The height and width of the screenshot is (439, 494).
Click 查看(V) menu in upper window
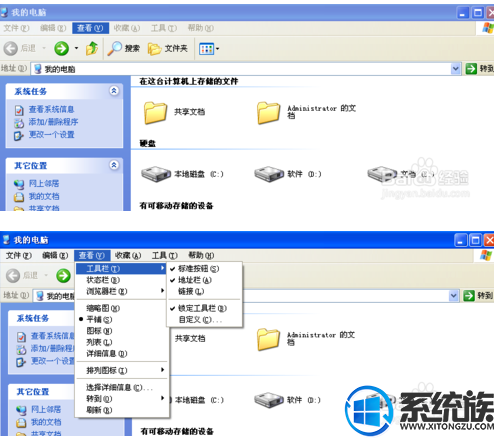click(x=90, y=28)
